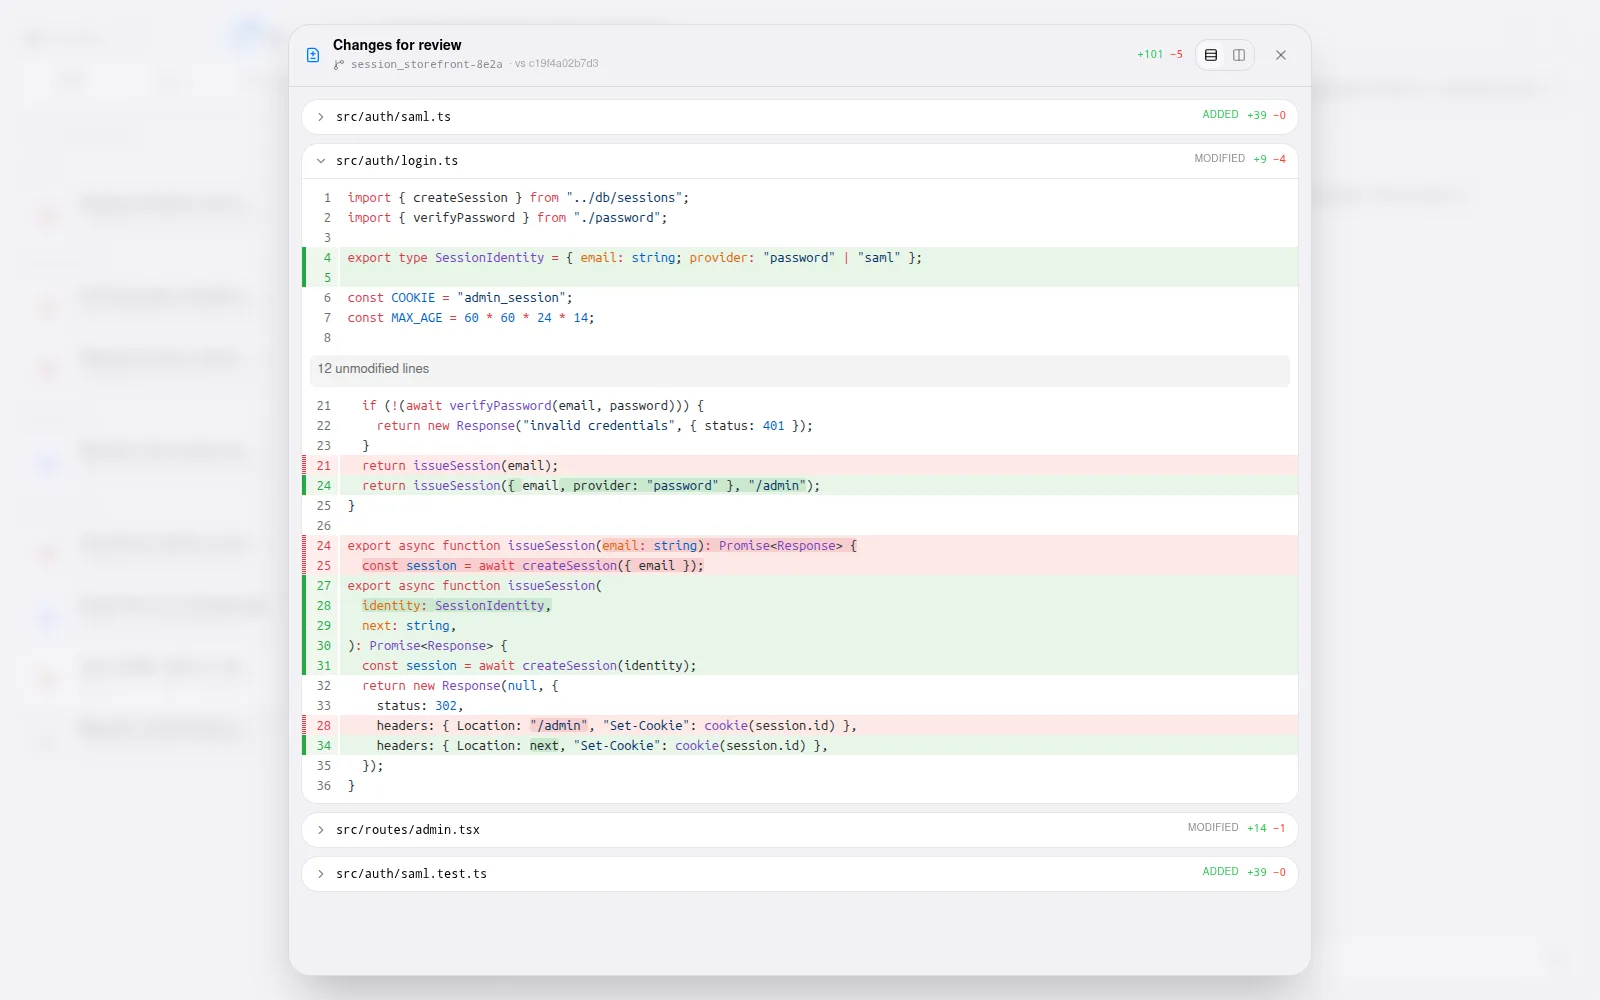Click the ADDED label on saml.test.ts header
The height and width of the screenshot is (1000, 1600).
click(x=1220, y=872)
